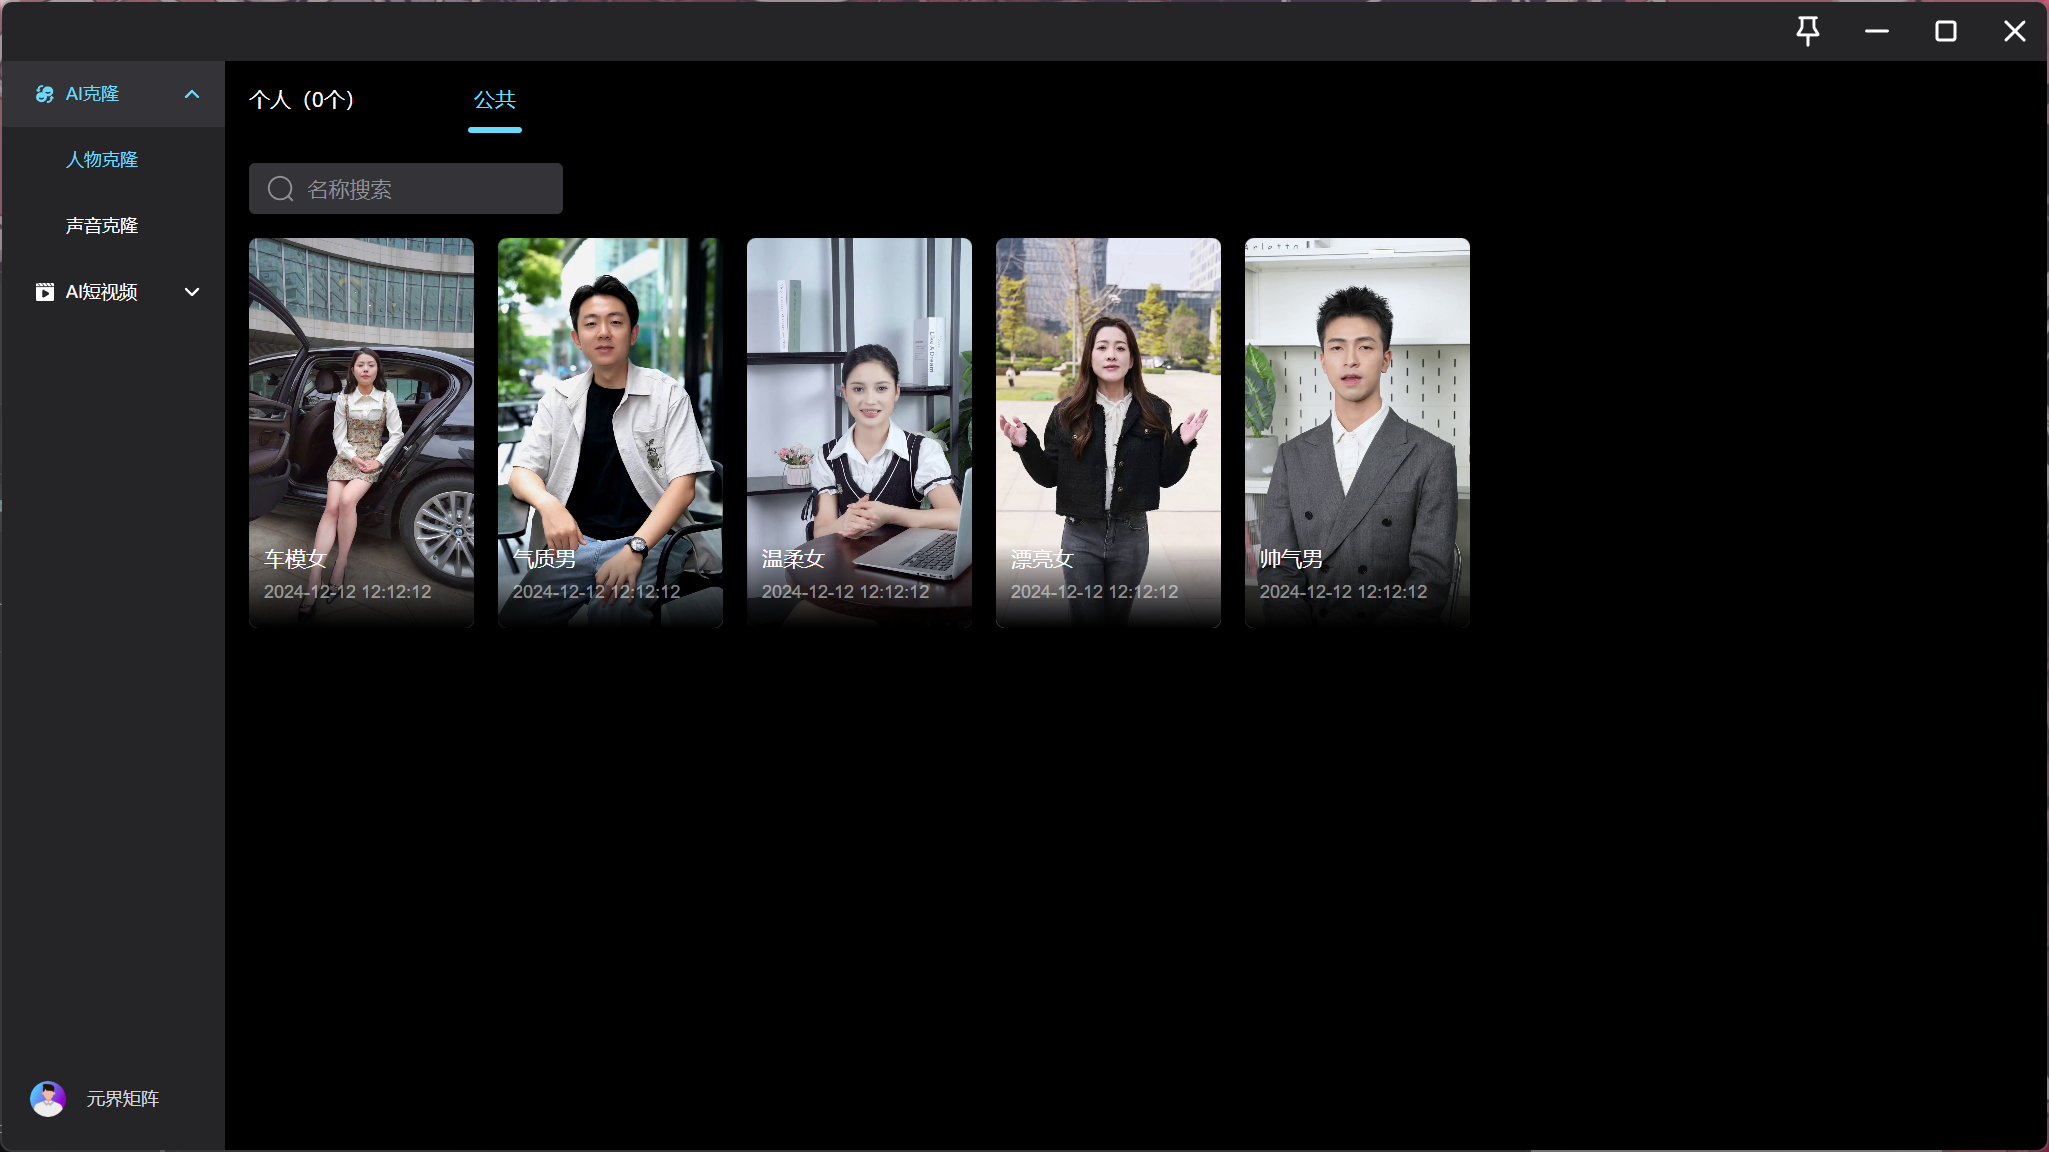Image resolution: width=2049 pixels, height=1152 pixels.
Task: Close the application window
Action: point(2014,31)
